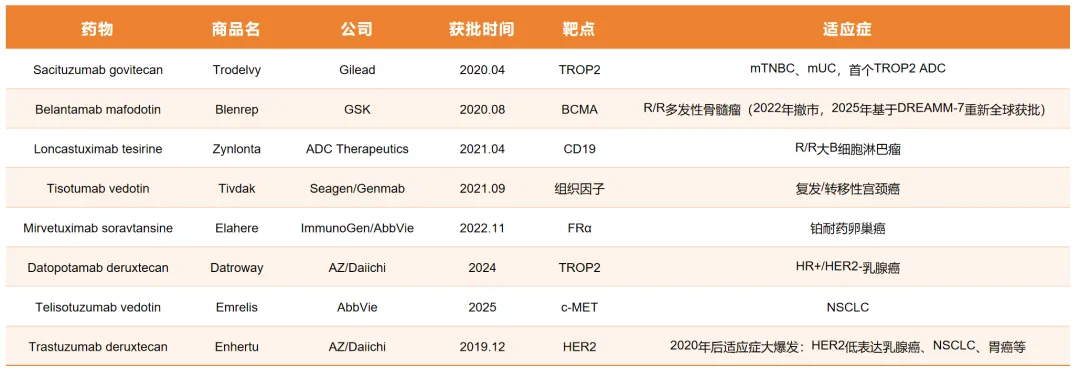Click the Belantamab mafodotin drug name
Image resolution: width=1080 pixels, height=377 pixels.
(x=98, y=109)
